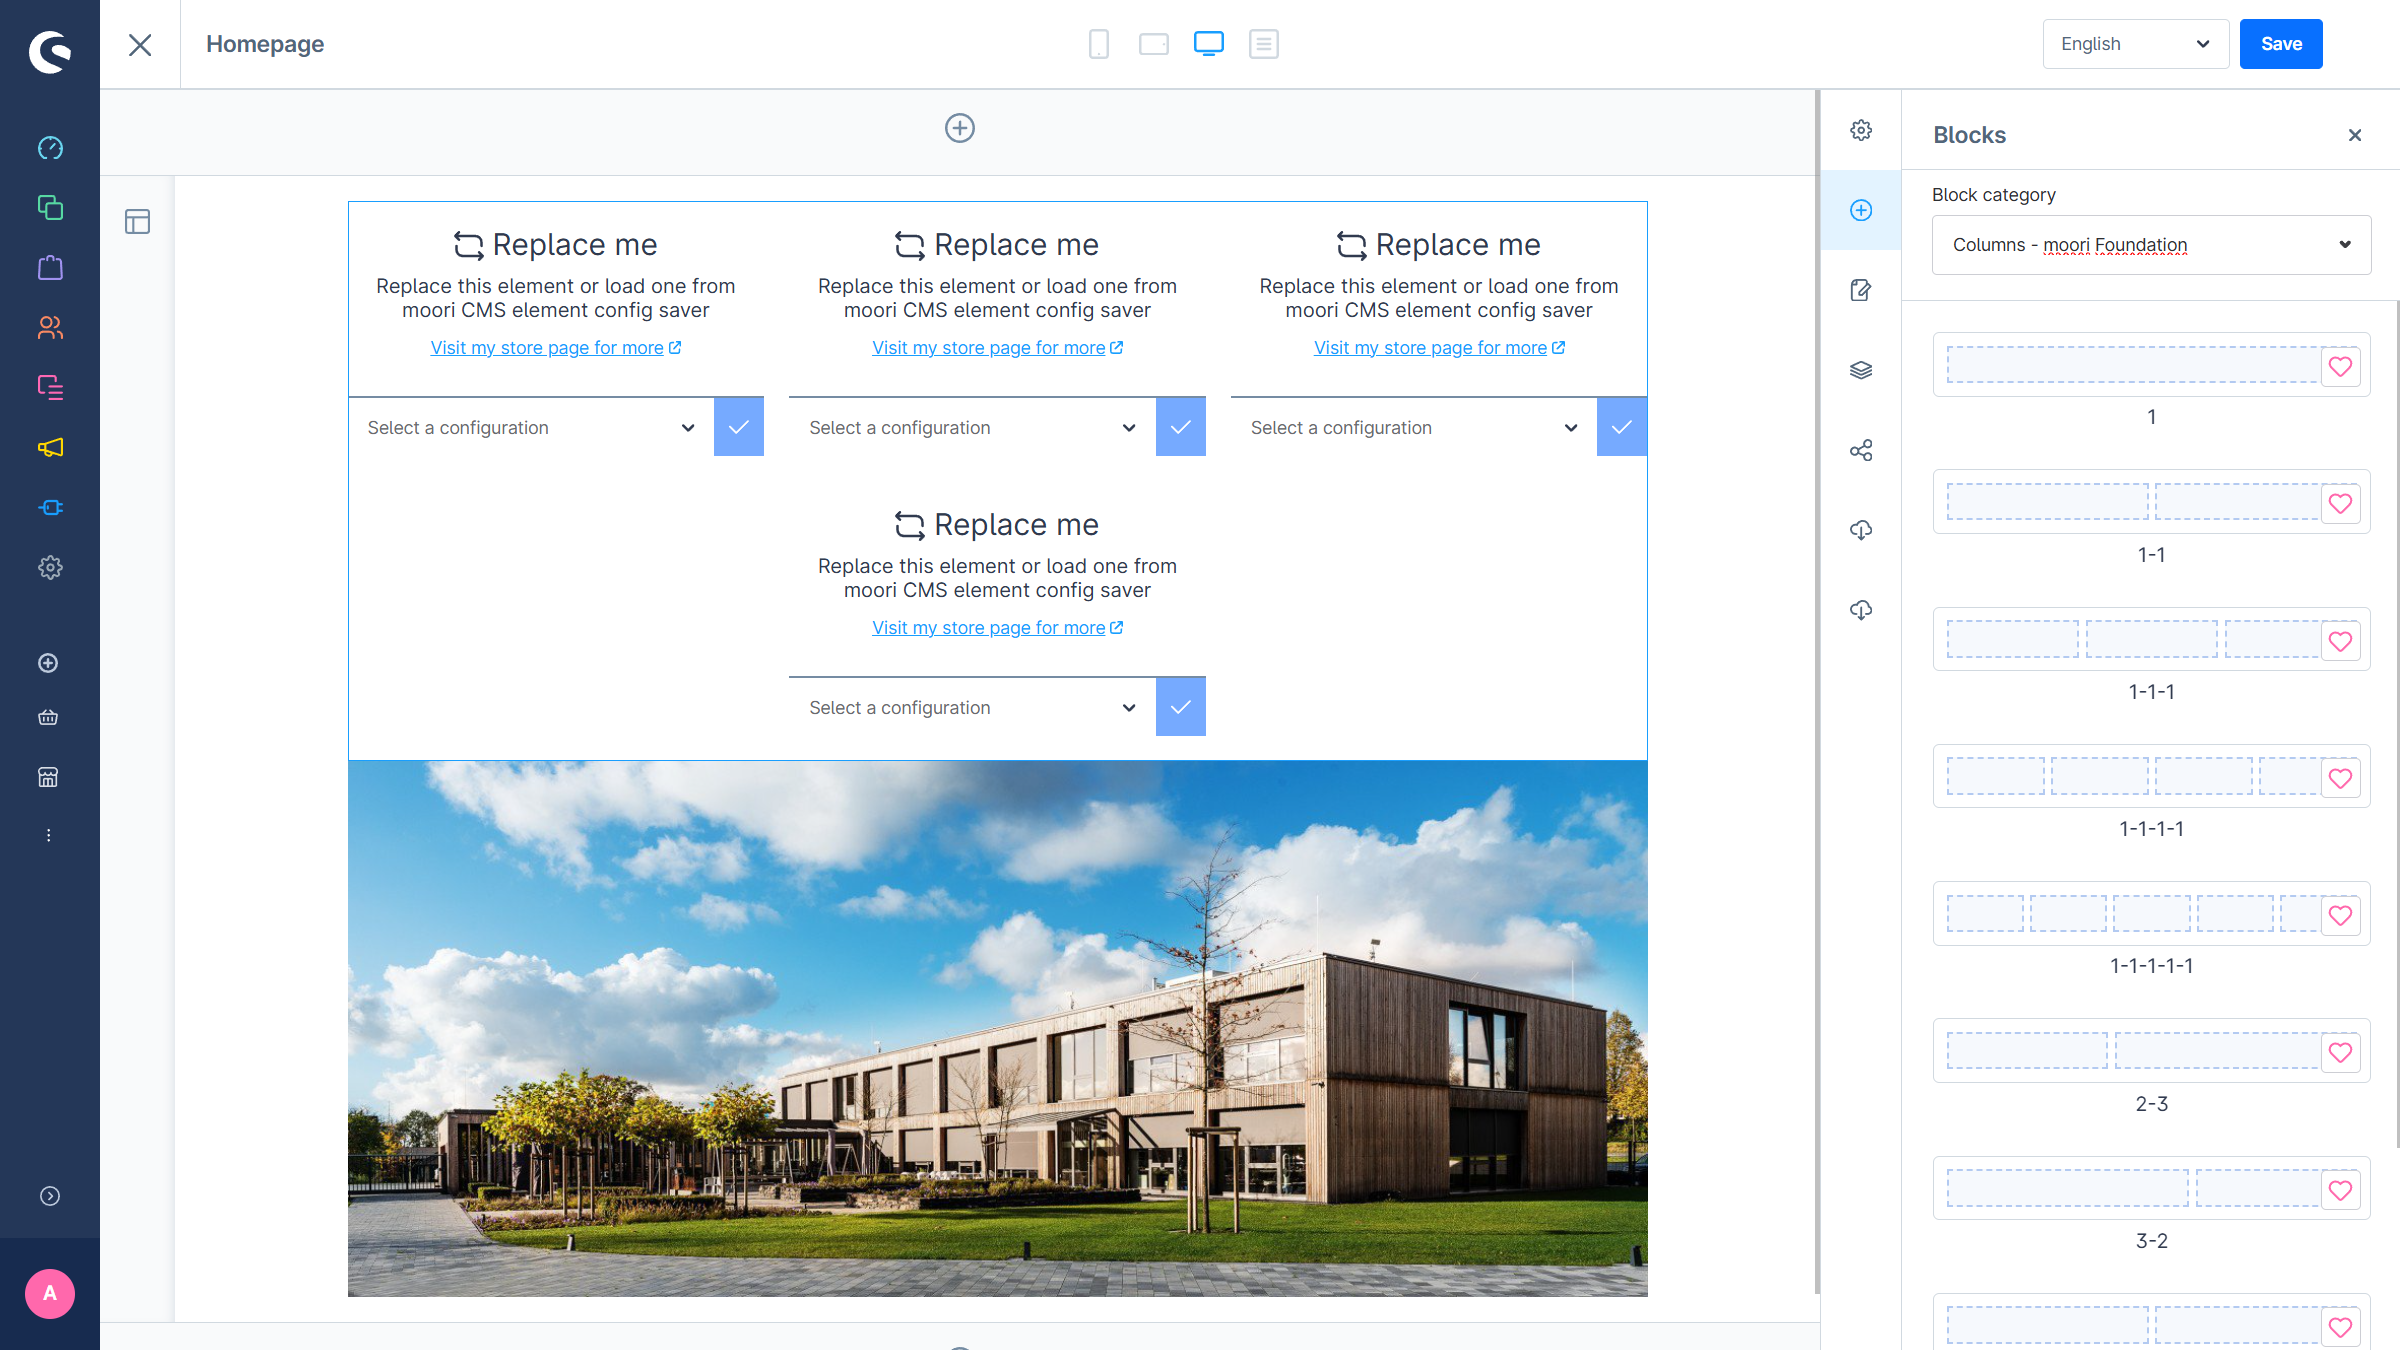Open the Block category dropdown

2151,245
